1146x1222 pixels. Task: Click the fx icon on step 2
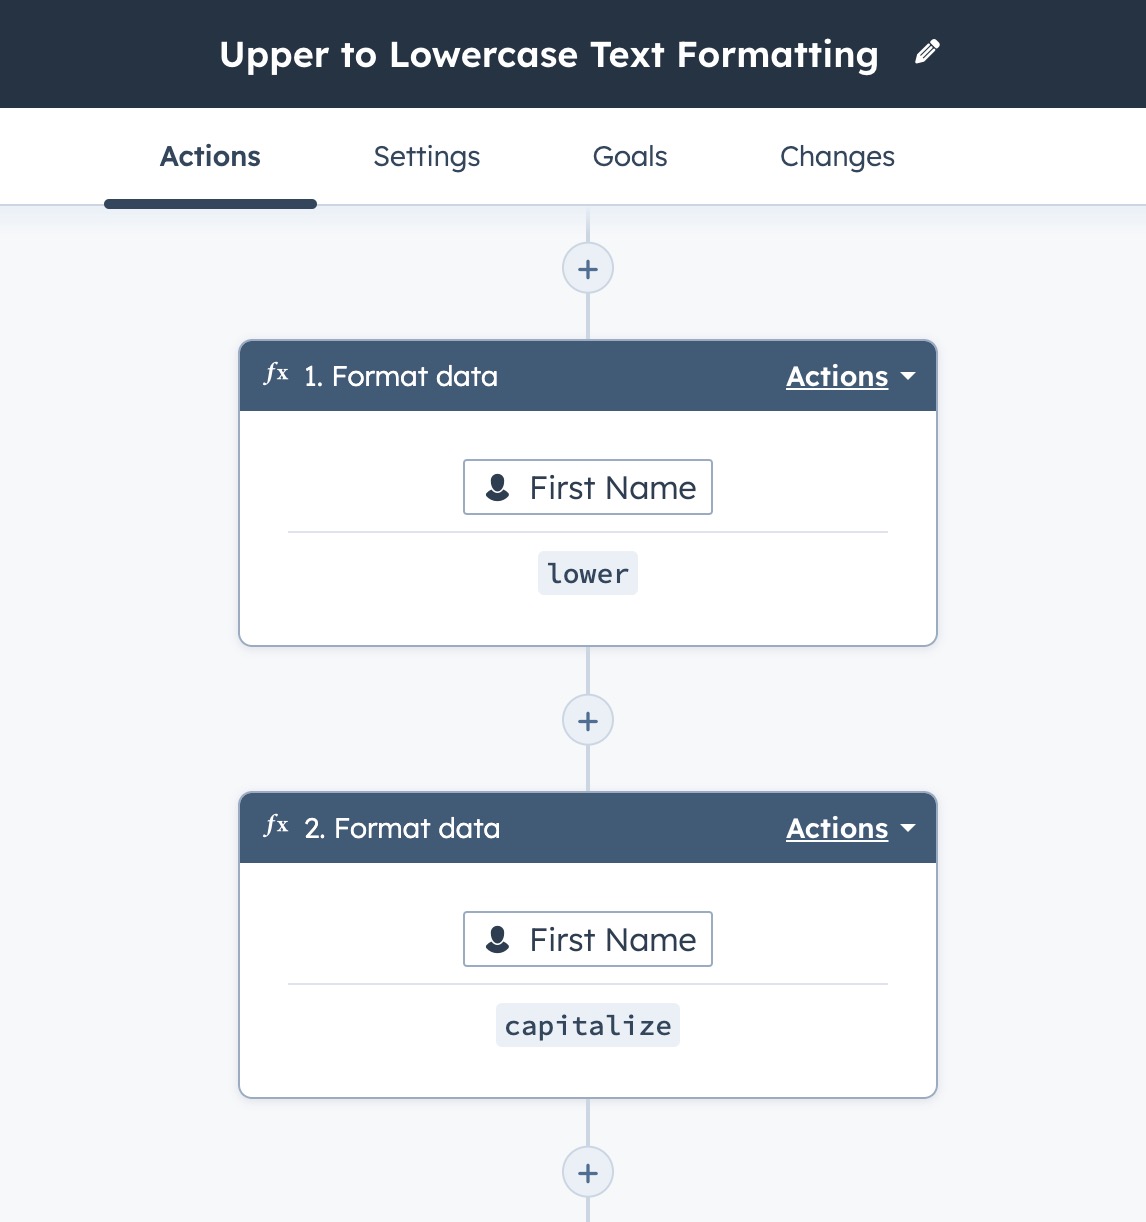[x=276, y=827]
